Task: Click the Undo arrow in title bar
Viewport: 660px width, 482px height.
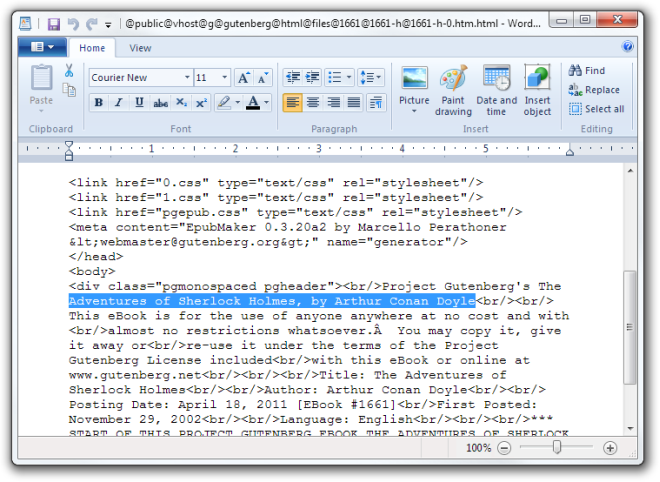Action: [x=73, y=24]
